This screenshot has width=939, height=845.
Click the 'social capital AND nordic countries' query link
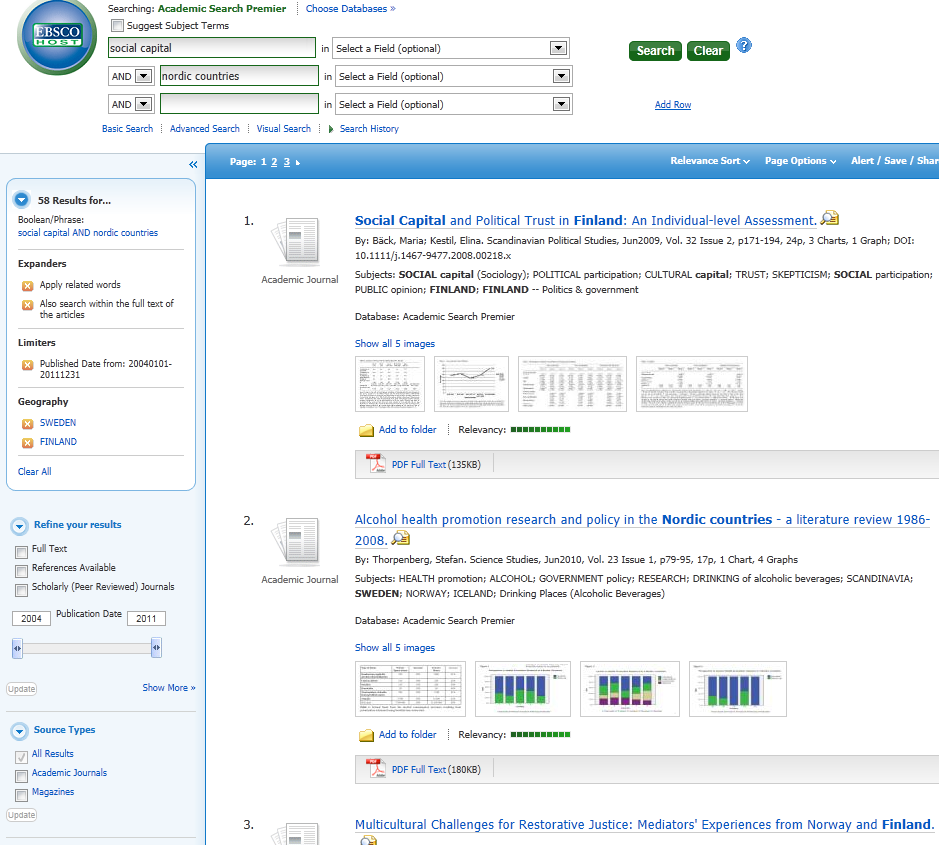[88, 233]
